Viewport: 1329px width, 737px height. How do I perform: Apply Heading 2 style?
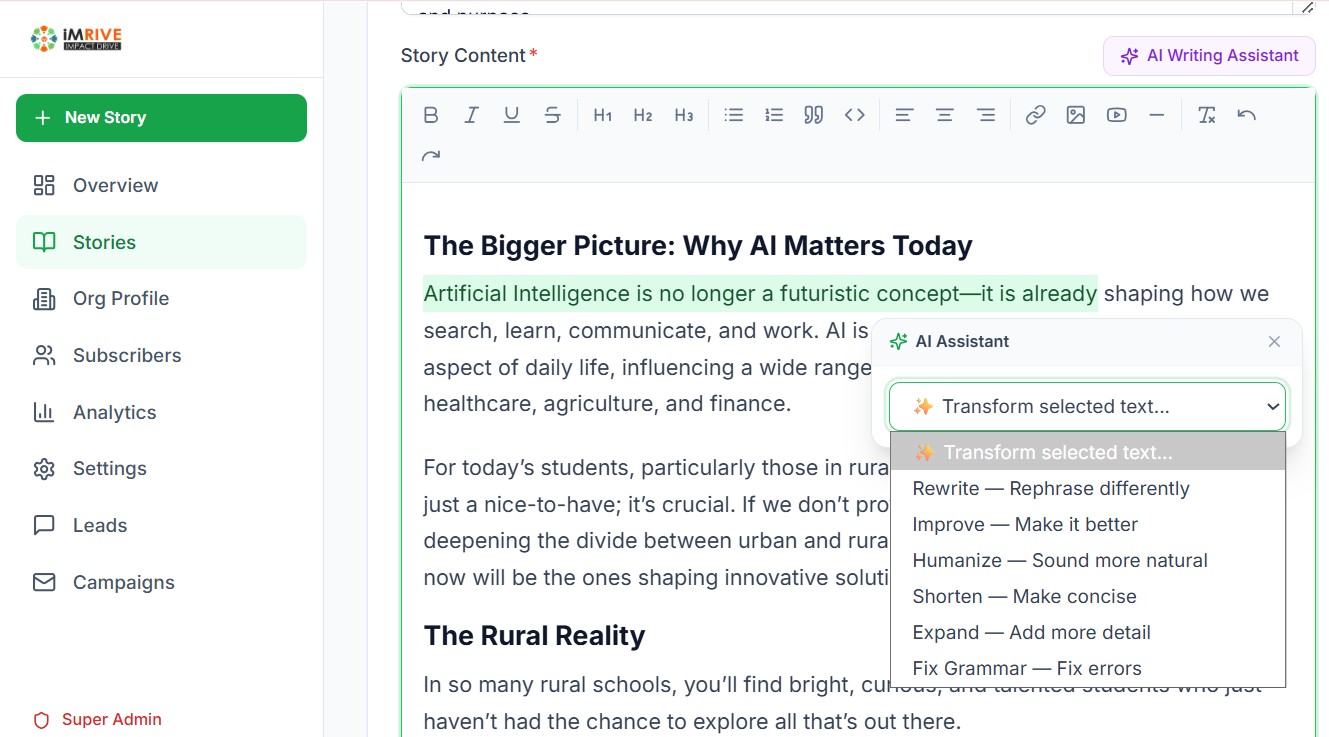[x=643, y=115]
